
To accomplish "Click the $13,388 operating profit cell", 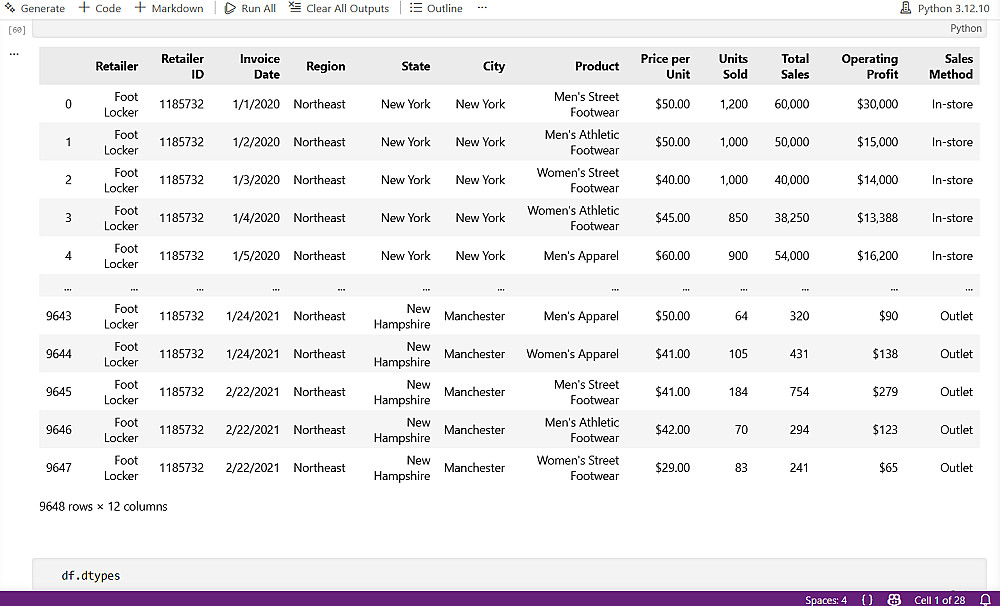I will pyautogui.click(x=878, y=218).
